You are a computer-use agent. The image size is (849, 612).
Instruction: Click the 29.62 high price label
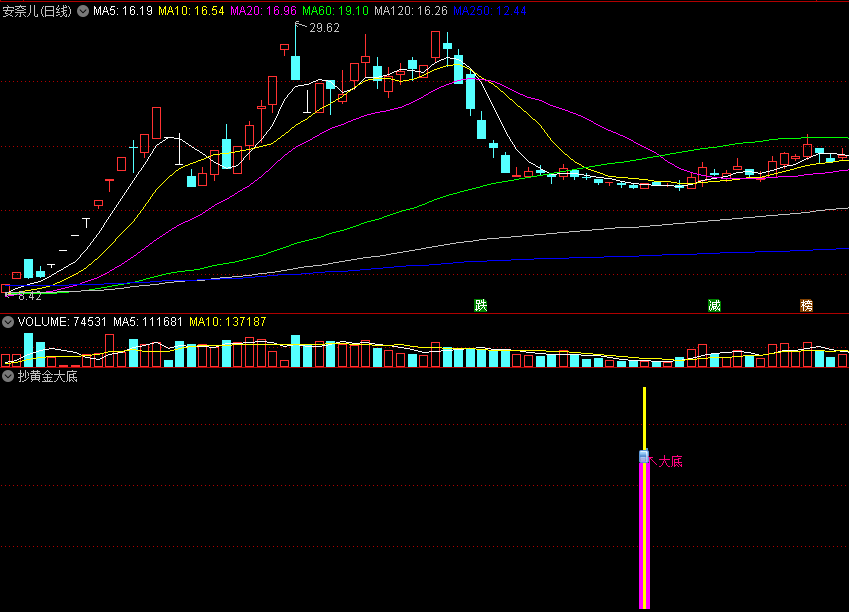pos(324,28)
